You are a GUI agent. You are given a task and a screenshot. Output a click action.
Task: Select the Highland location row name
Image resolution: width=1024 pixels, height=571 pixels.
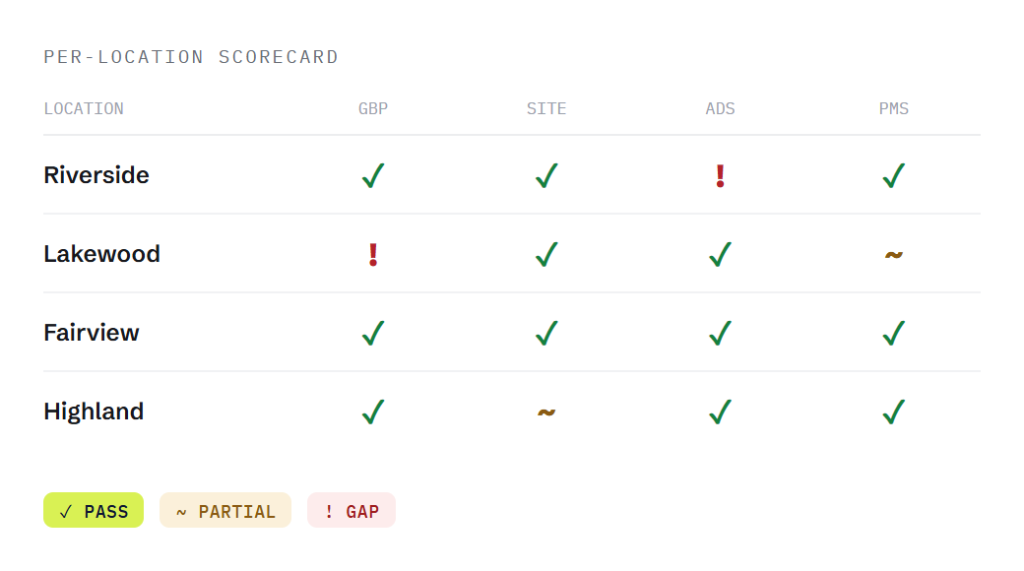pyautogui.click(x=93, y=412)
